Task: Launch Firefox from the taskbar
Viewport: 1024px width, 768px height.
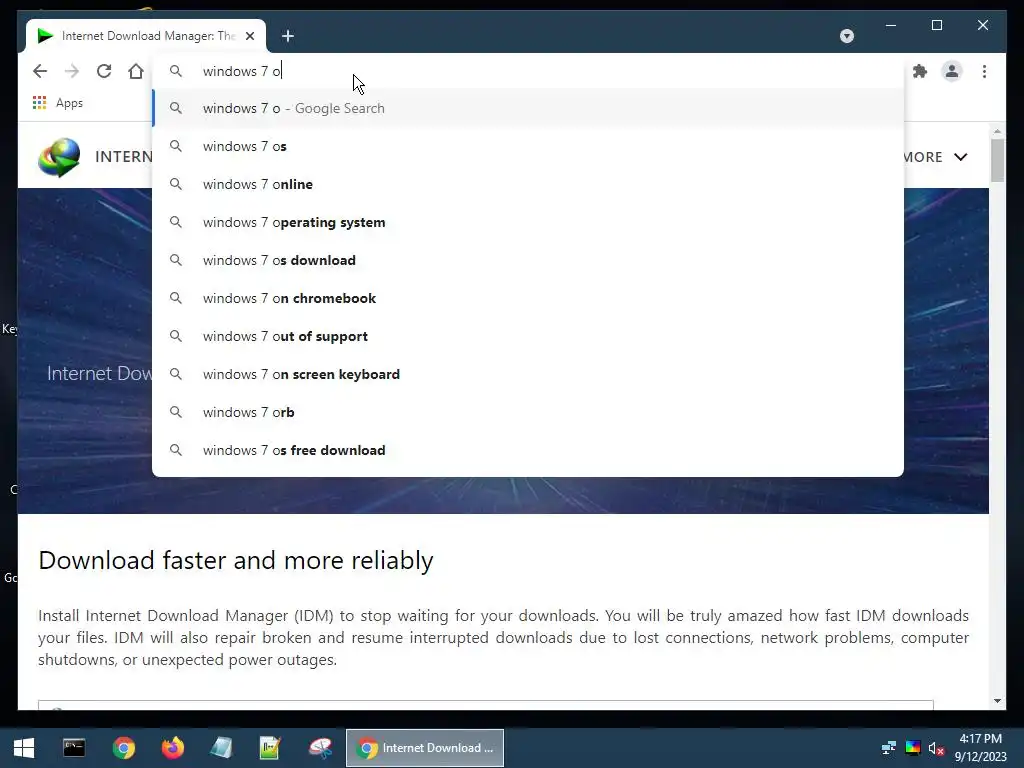Action: (x=172, y=748)
